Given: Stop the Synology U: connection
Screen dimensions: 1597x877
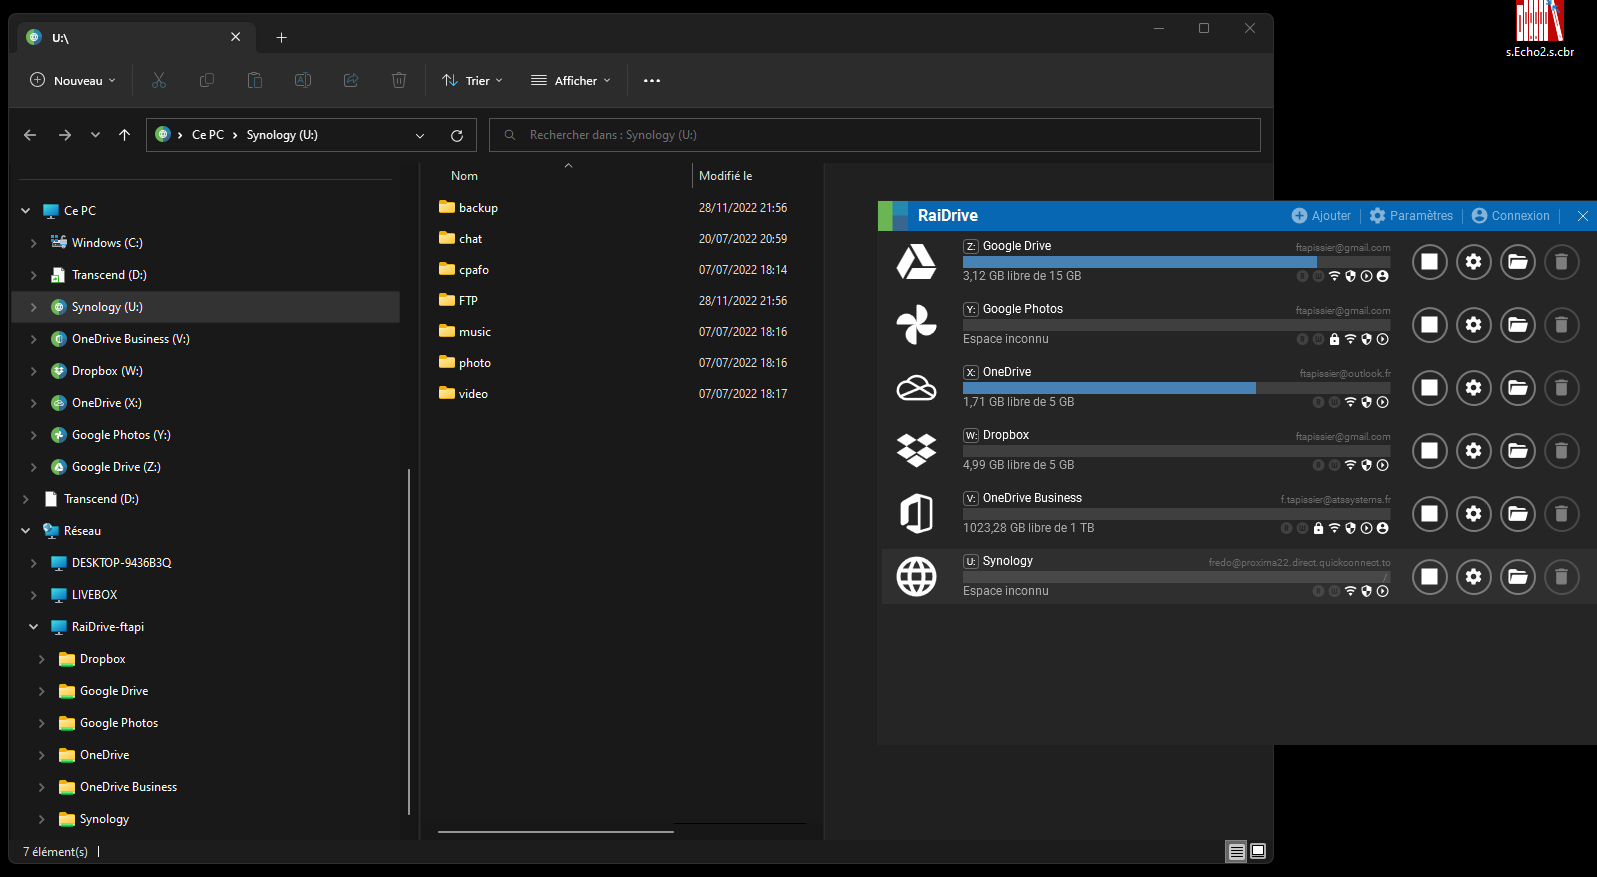Looking at the screenshot, I should point(1430,577).
